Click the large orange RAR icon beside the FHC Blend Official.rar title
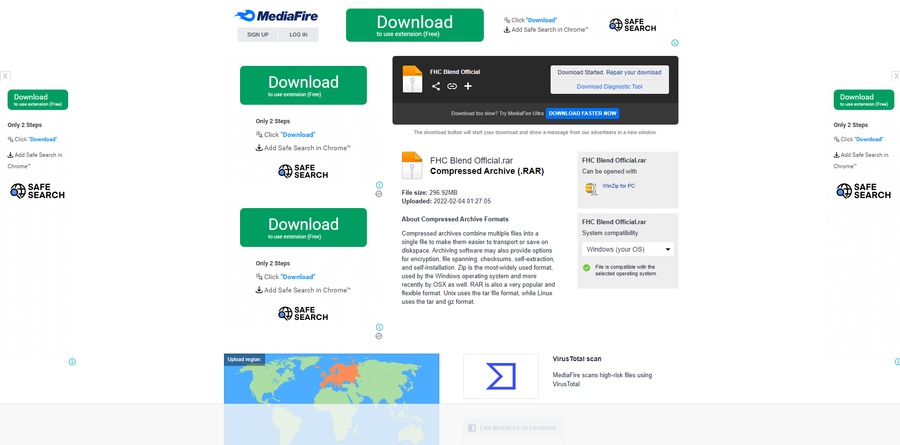Image resolution: width=900 pixels, height=445 pixels. 412,165
